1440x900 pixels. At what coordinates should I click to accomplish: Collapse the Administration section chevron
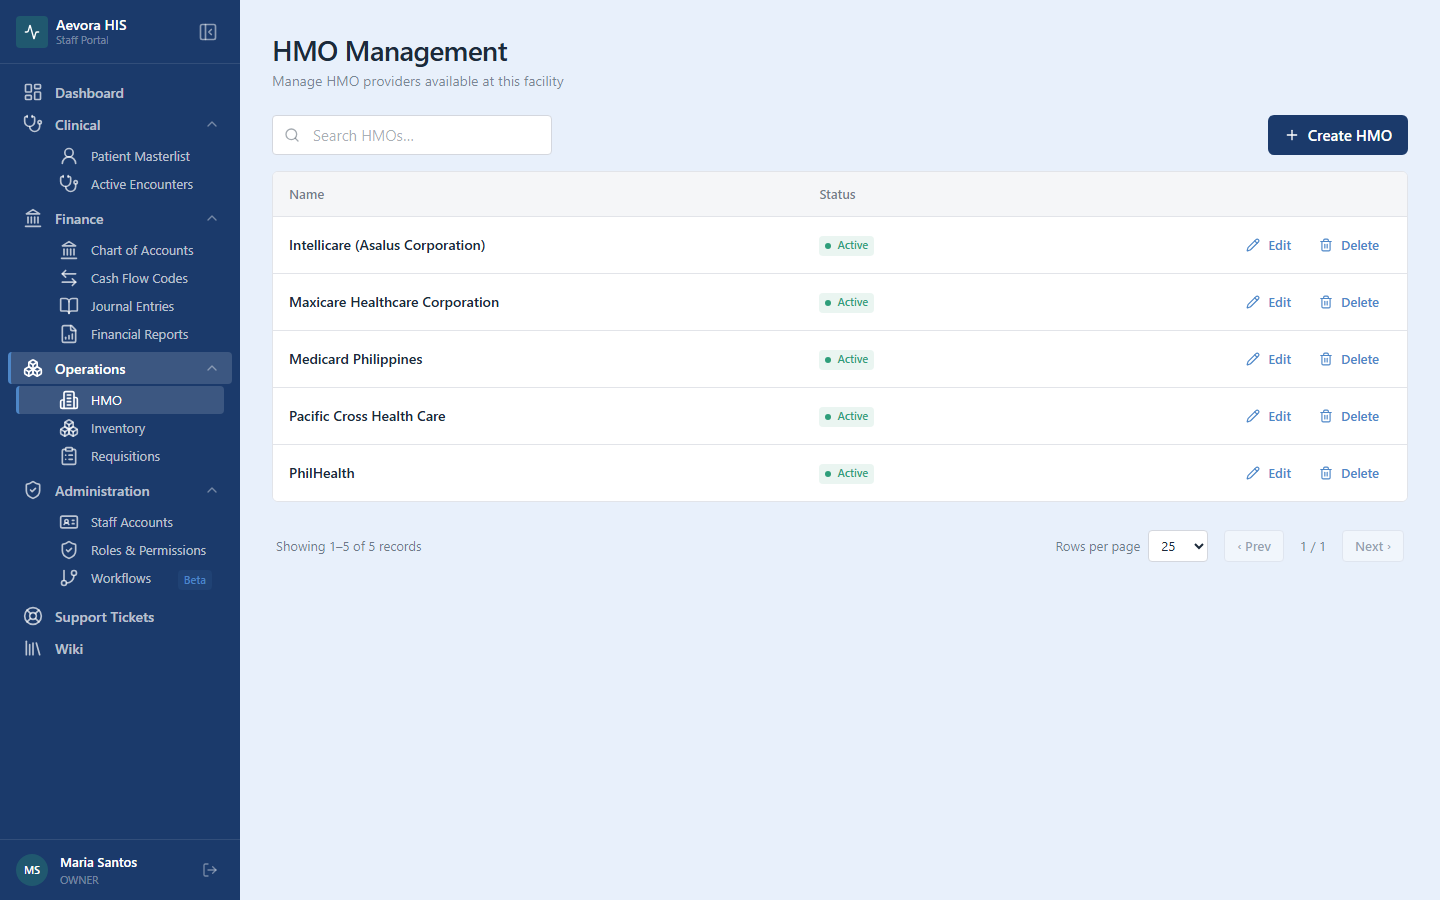pos(212,490)
